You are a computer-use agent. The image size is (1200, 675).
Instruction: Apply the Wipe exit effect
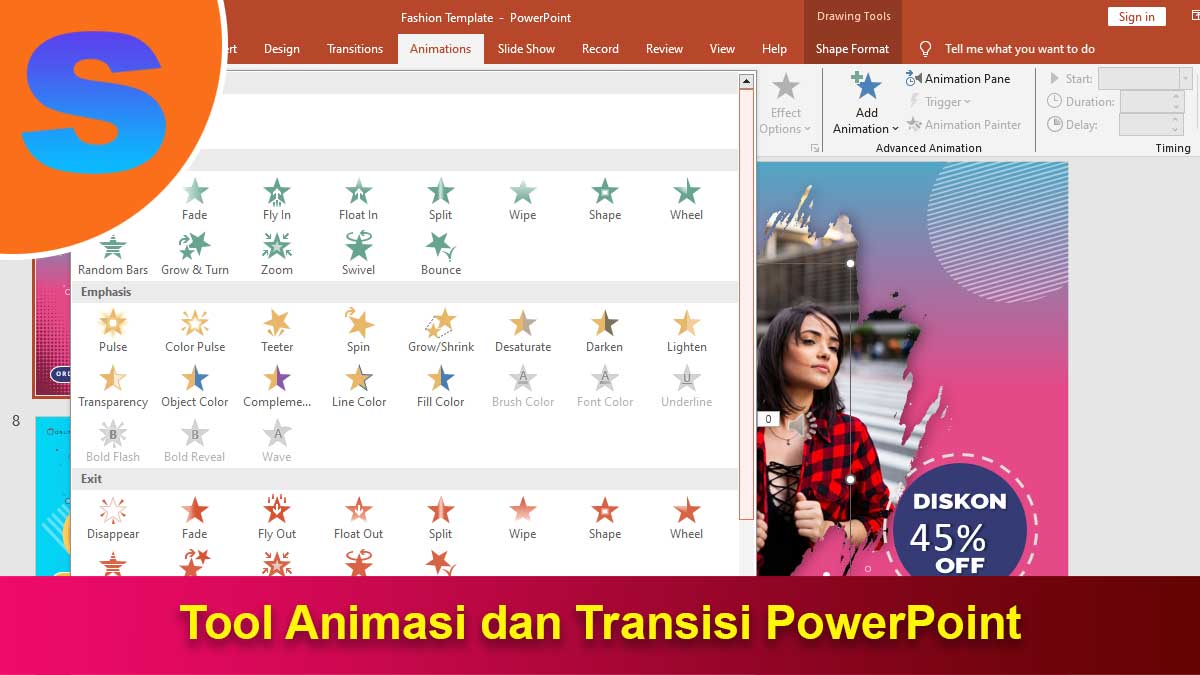click(523, 518)
